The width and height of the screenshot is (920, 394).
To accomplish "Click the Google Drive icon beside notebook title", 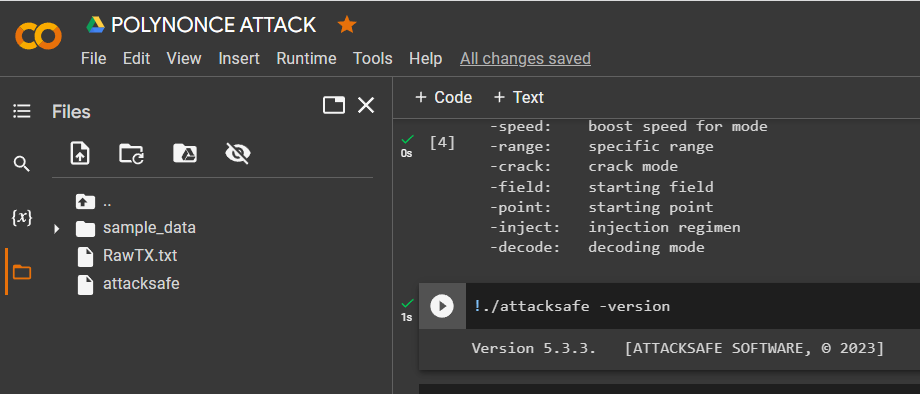I will (x=96, y=25).
